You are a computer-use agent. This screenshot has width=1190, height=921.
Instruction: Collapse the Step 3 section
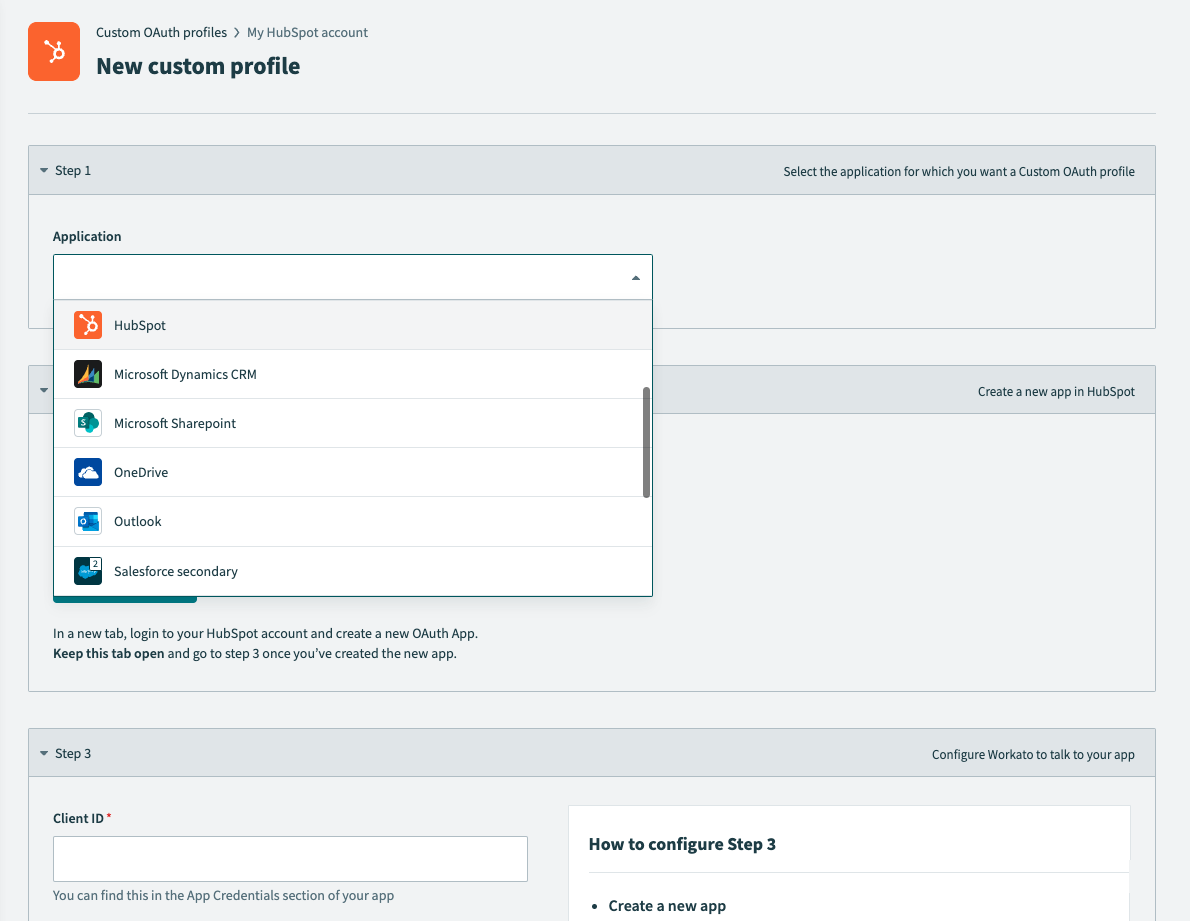(x=42, y=753)
